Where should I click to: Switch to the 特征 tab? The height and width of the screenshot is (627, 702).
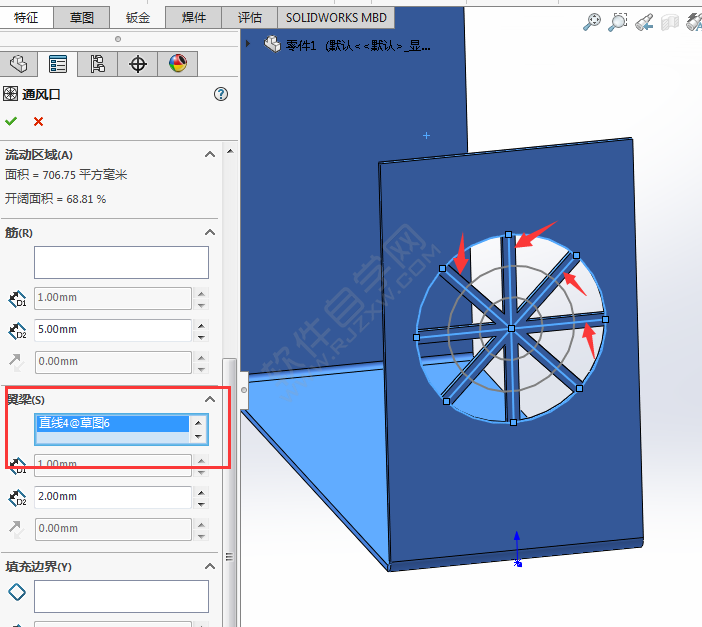(x=26, y=17)
